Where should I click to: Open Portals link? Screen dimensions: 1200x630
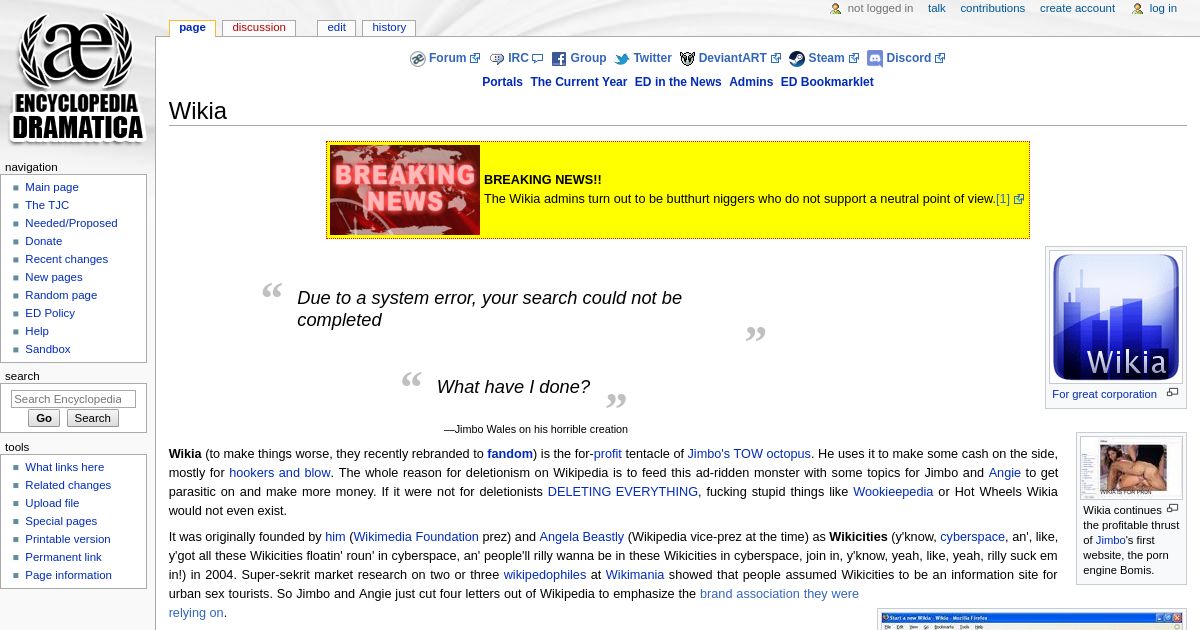click(502, 82)
